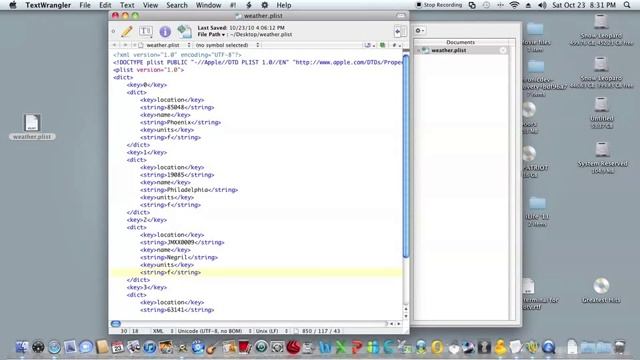Click vertical scroll down arrow
Image resolution: width=640 pixels, height=360 pixels.
[406, 316]
